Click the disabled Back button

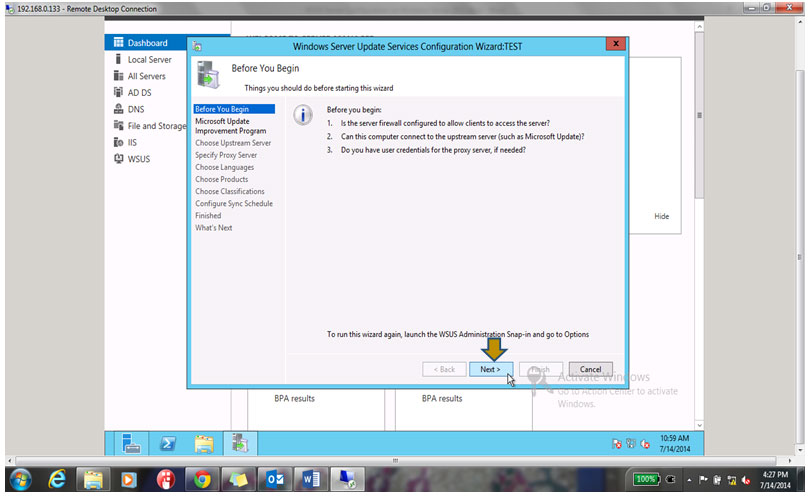tap(444, 369)
